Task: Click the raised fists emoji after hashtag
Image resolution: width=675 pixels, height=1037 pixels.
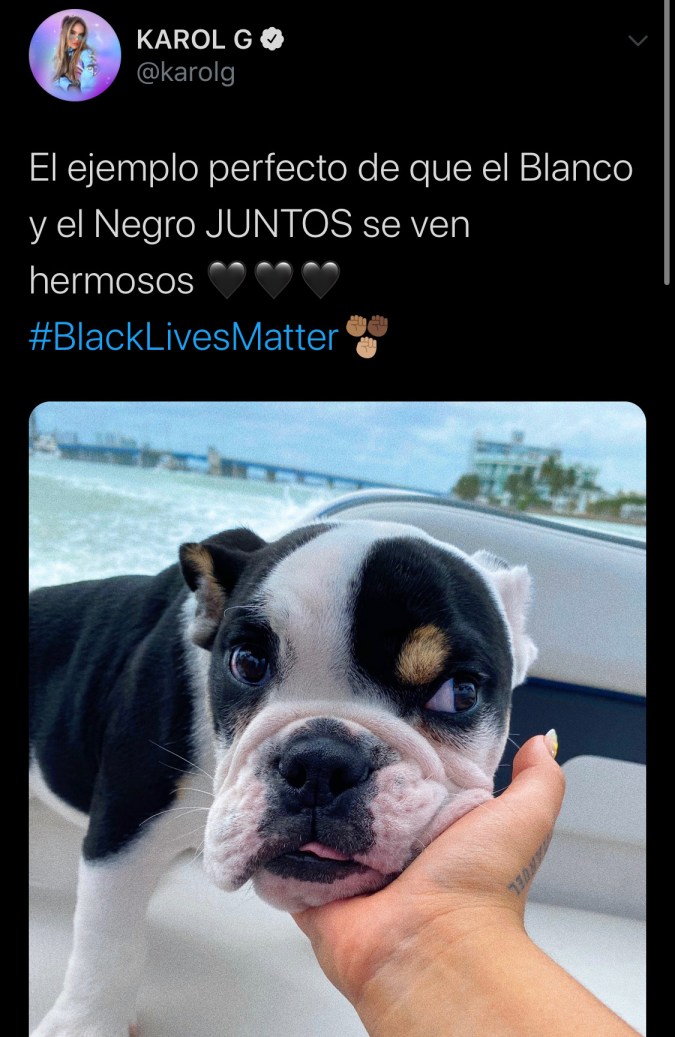Action: (367, 337)
